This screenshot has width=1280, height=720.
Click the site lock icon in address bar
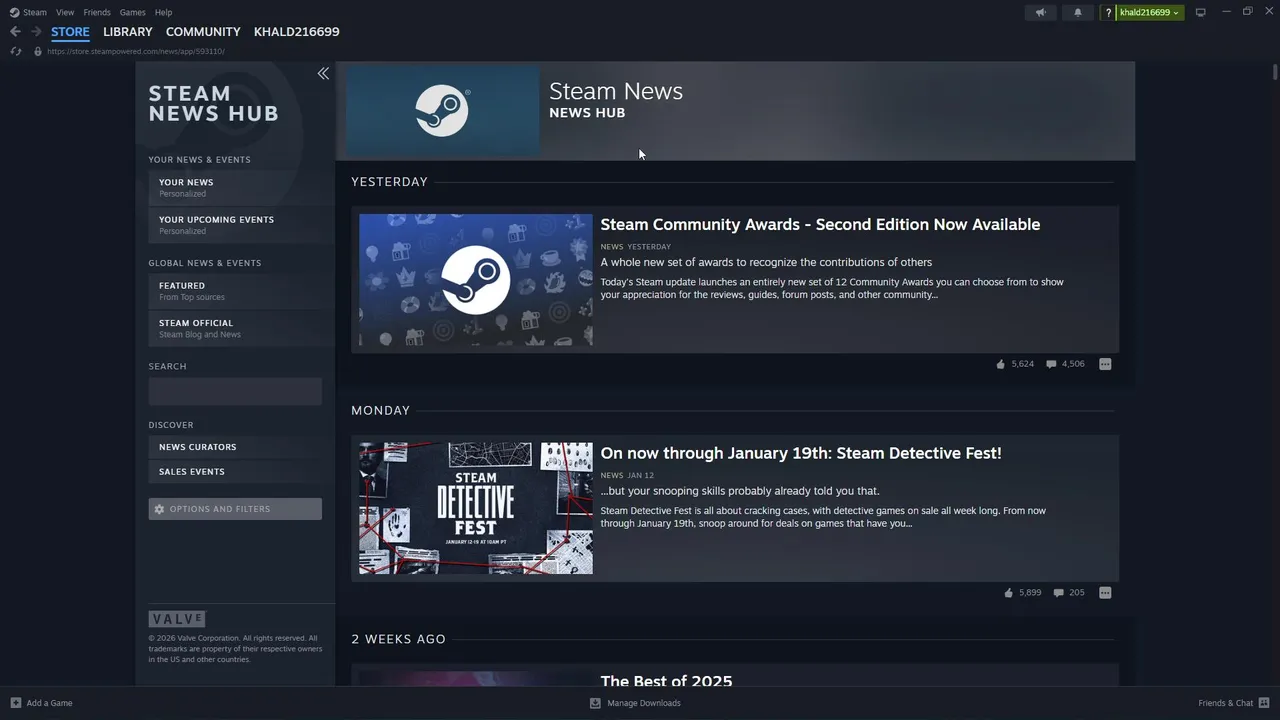pyautogui.click(x=38, y=51)
